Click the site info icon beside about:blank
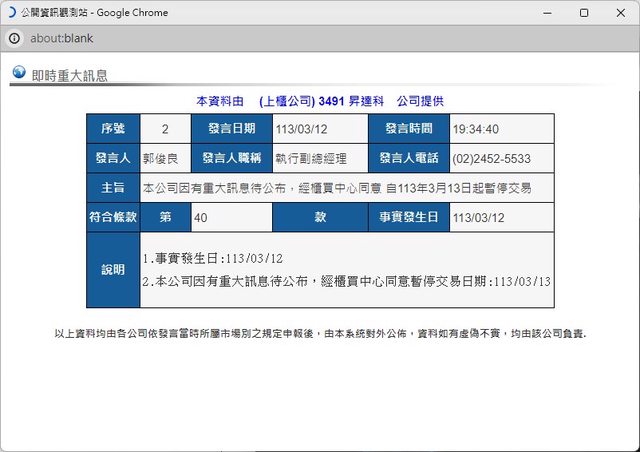640x452 pixels. [x=14, y=38]
